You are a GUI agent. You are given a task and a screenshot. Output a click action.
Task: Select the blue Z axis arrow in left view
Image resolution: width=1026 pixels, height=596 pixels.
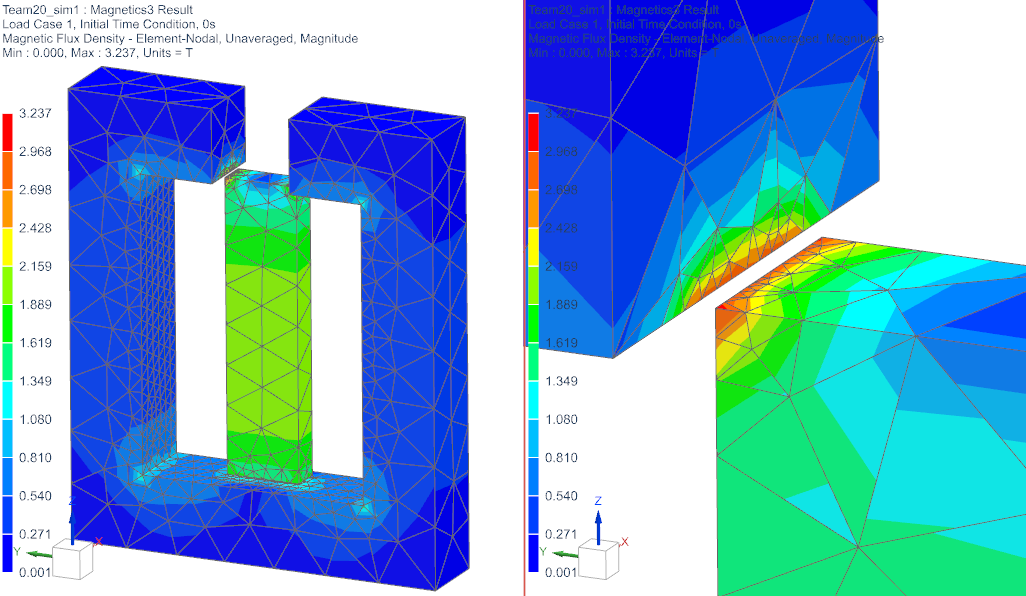[70, 520]
